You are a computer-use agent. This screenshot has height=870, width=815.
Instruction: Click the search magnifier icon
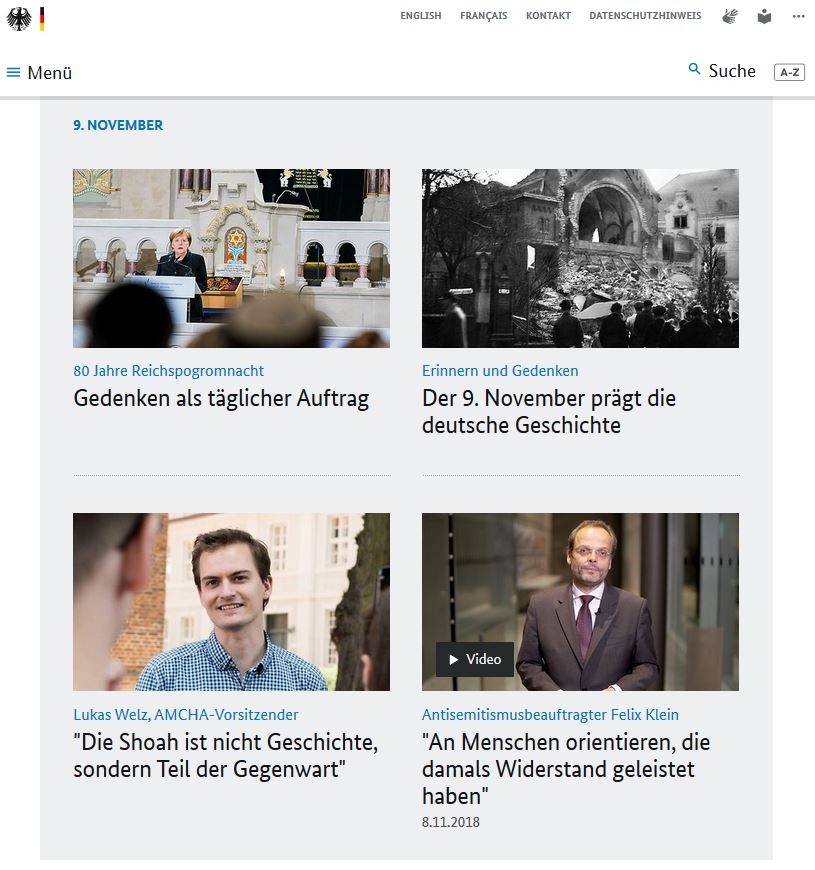pyautogui.click(x=695, y=70)
